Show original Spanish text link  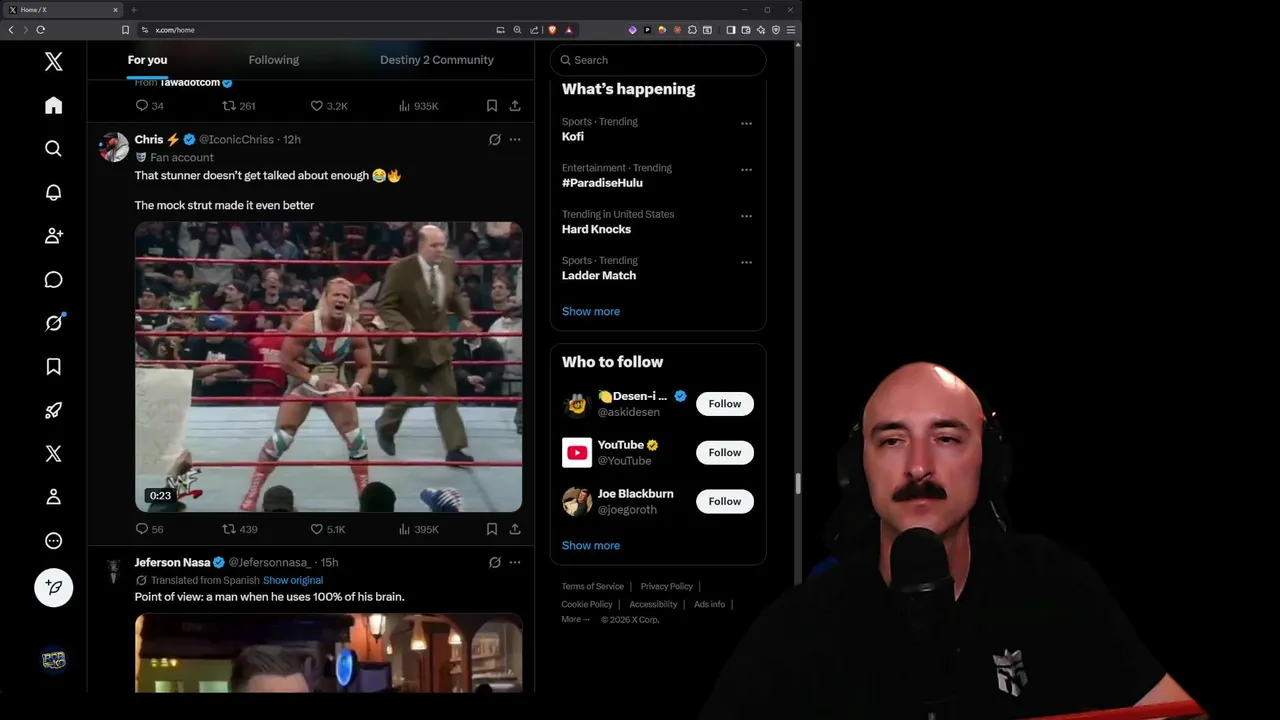pyautogui.click(x=293, y=580)
